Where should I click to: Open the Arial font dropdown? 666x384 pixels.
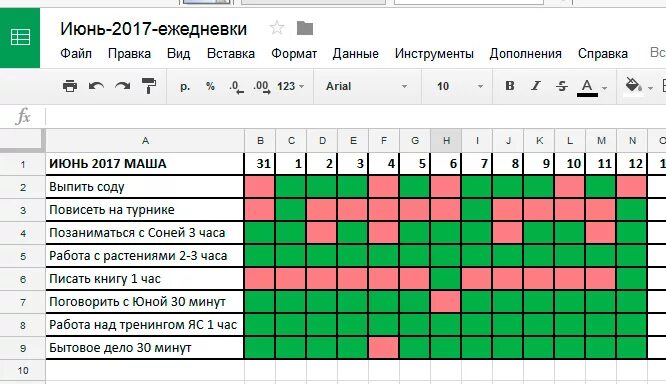point(366,86)
